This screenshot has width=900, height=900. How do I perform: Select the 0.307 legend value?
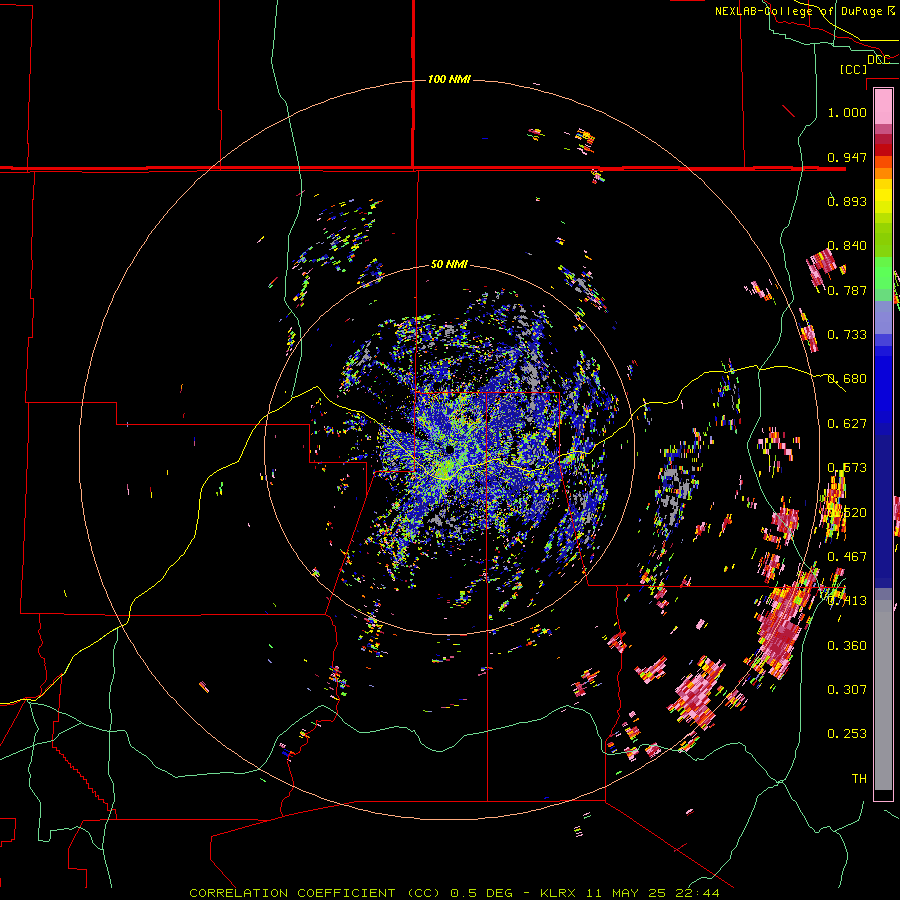847,689
